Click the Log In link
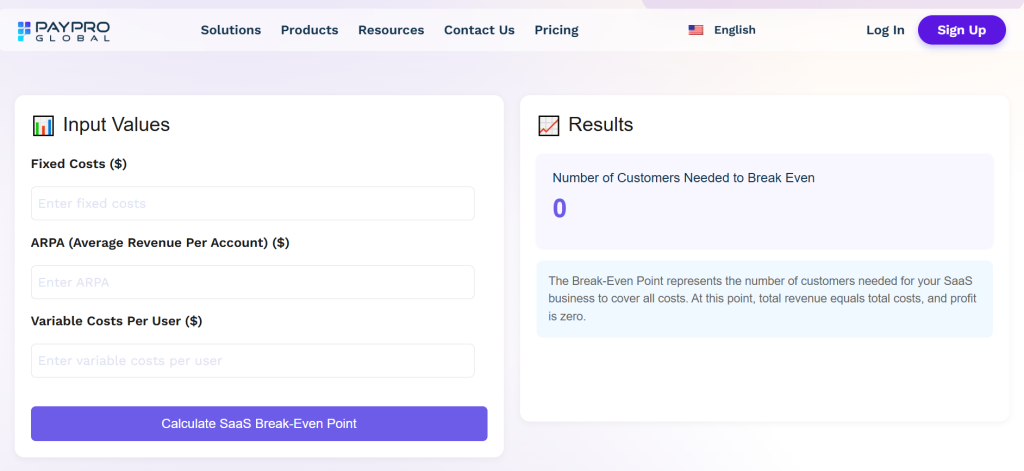The height and width of the screenshot is (471, 1024). click(x=886, y=30)
